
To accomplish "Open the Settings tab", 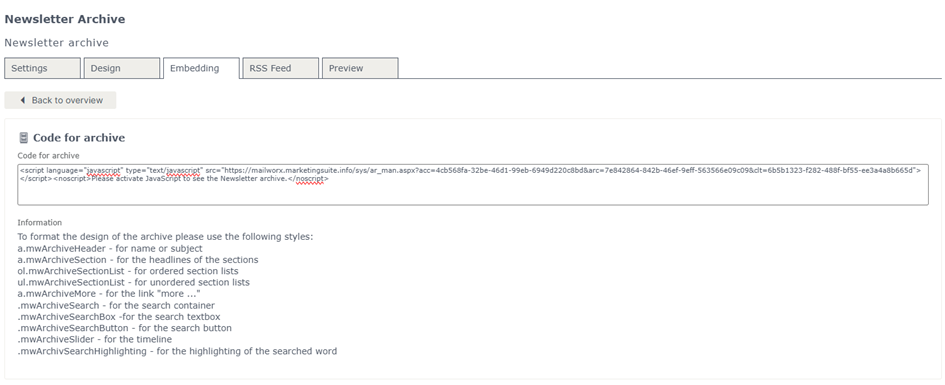I will pyautogui.click(x=42, y=68).
